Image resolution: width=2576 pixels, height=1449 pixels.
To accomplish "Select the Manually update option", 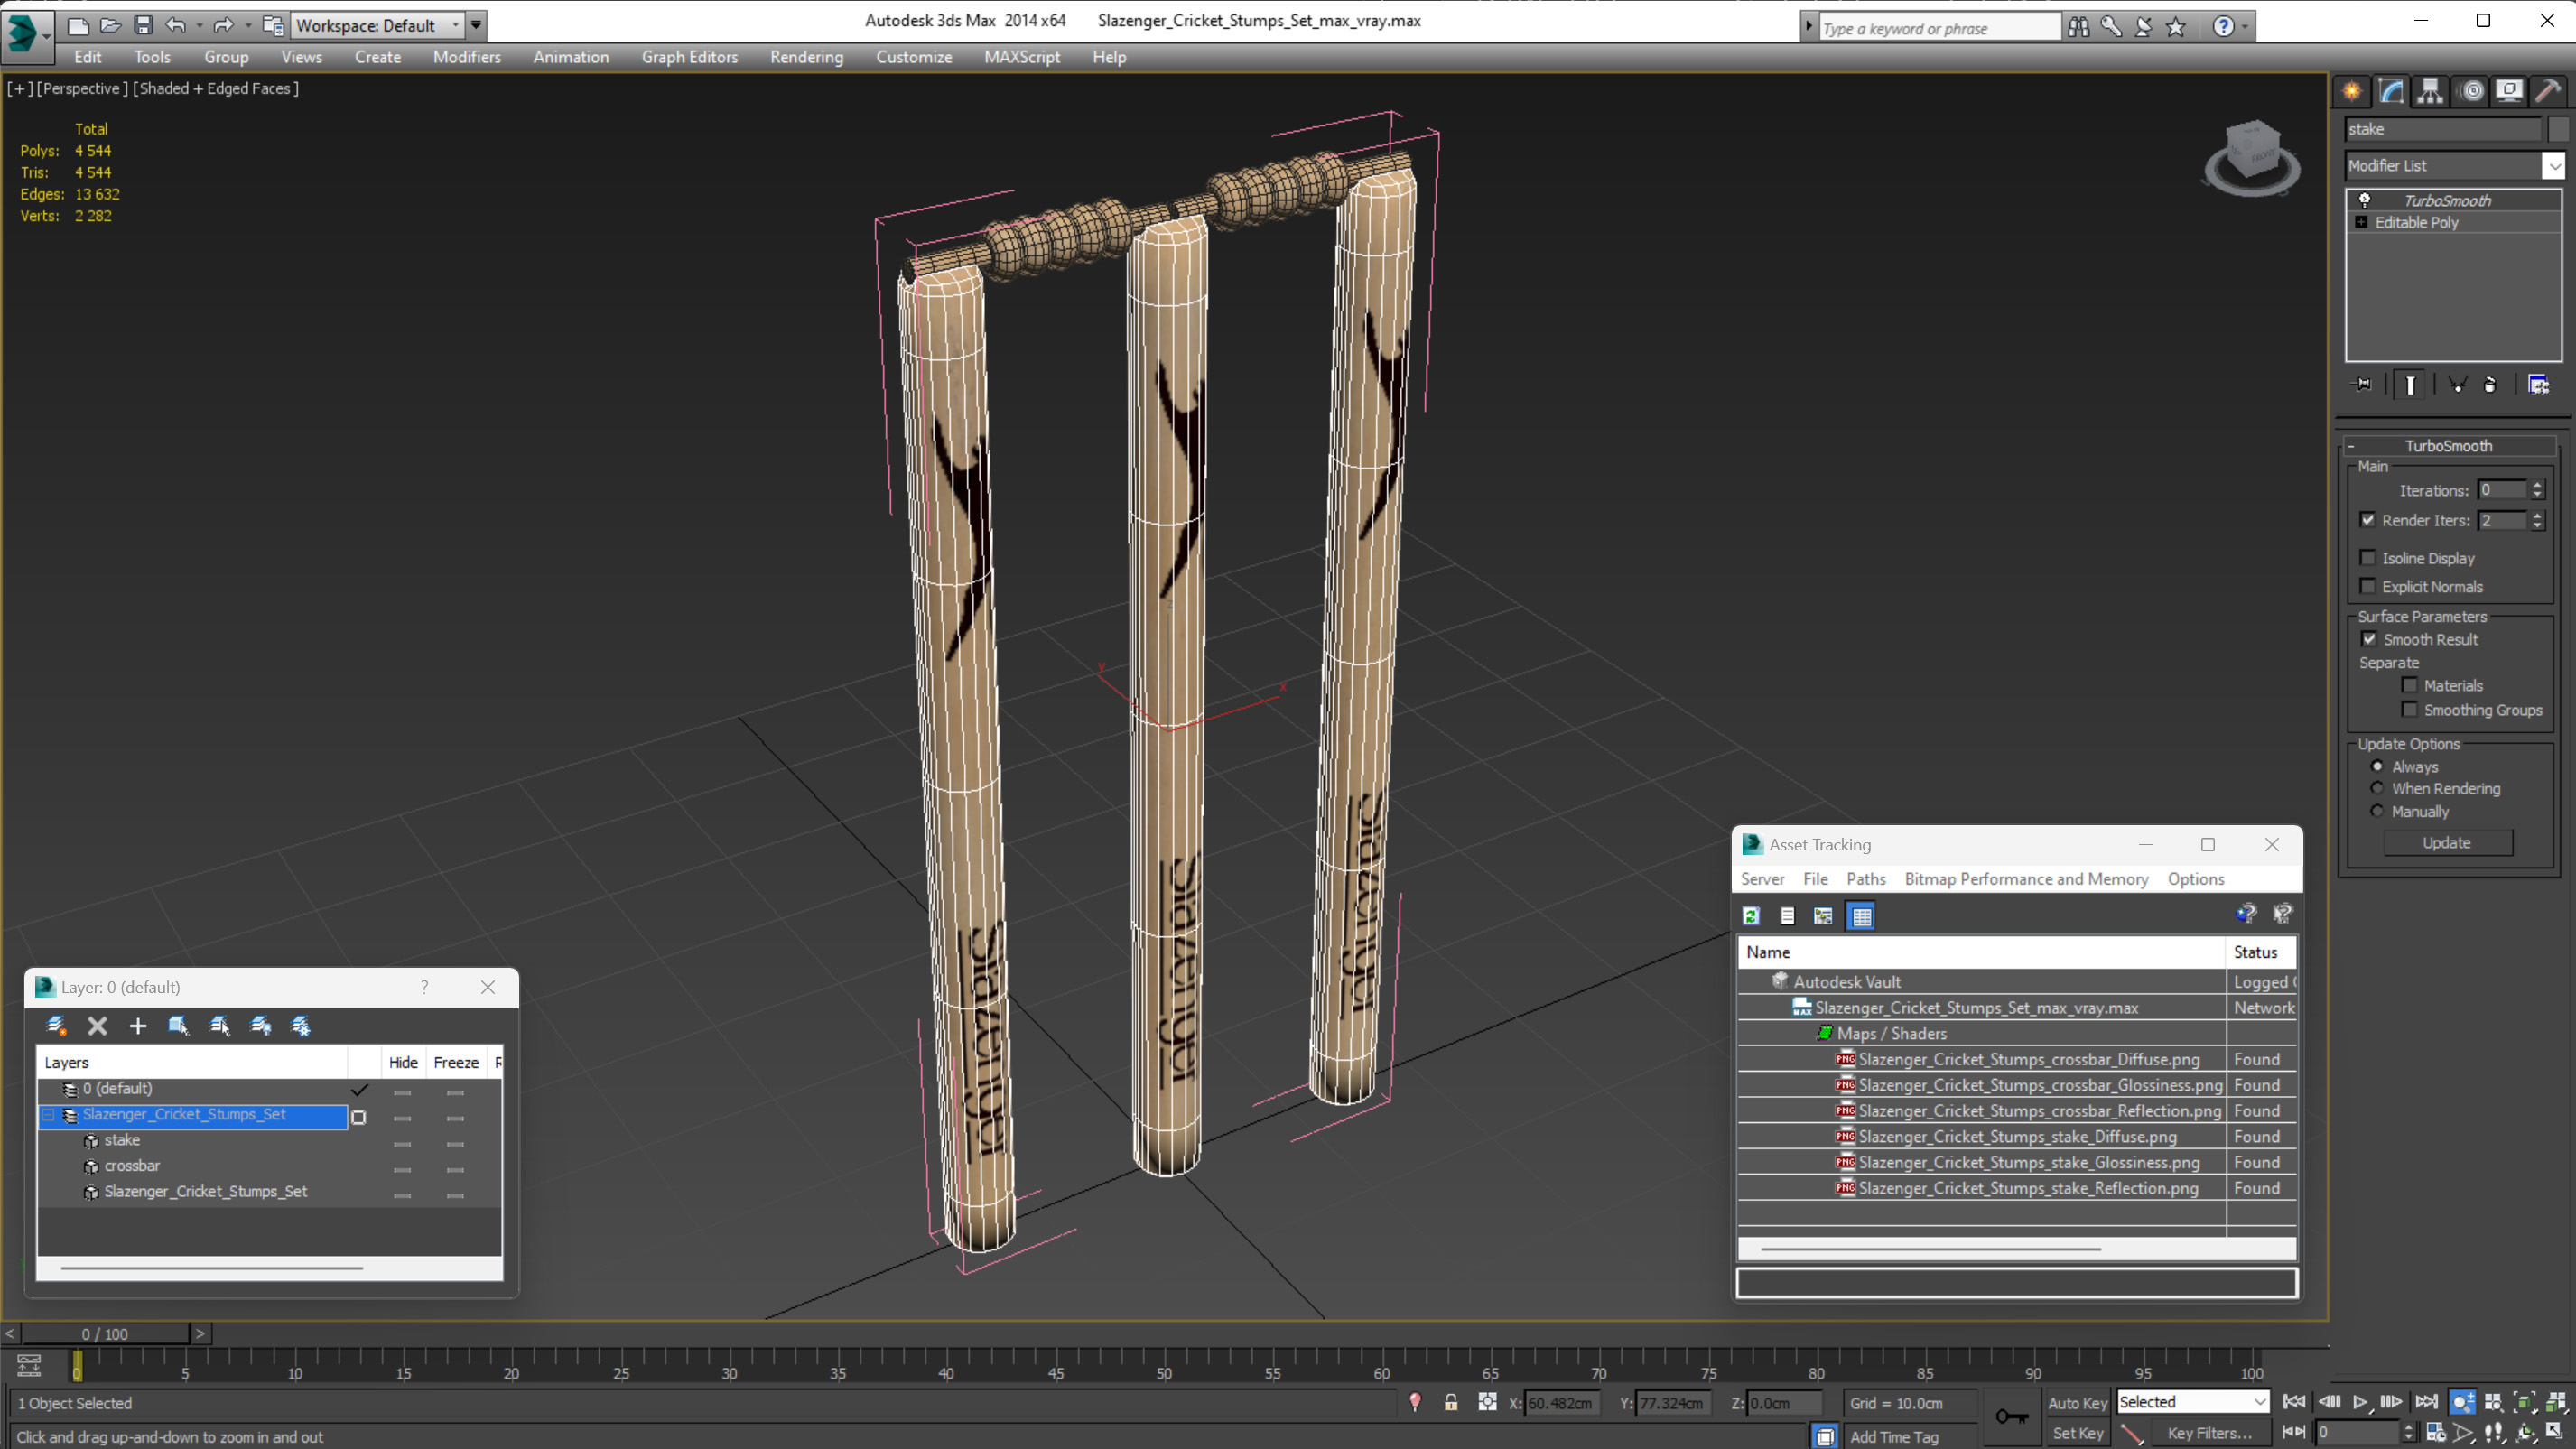I will coord(2377,811).
